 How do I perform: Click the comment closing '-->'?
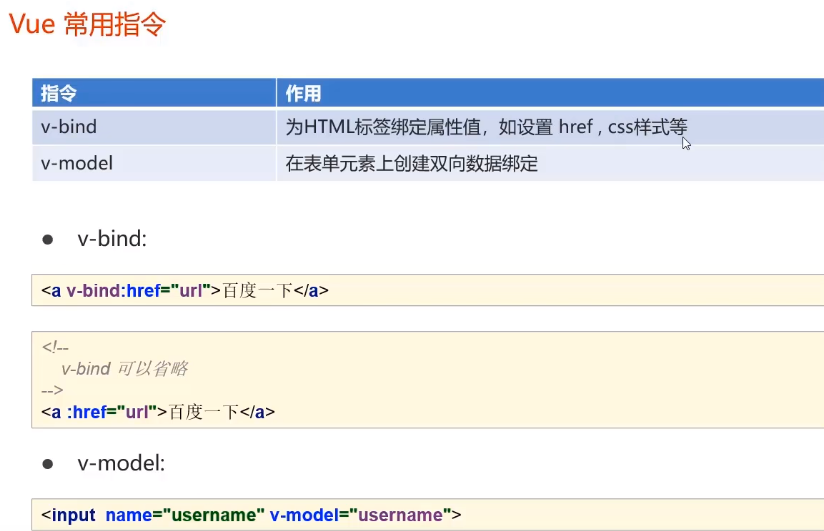tap(52, 390)
